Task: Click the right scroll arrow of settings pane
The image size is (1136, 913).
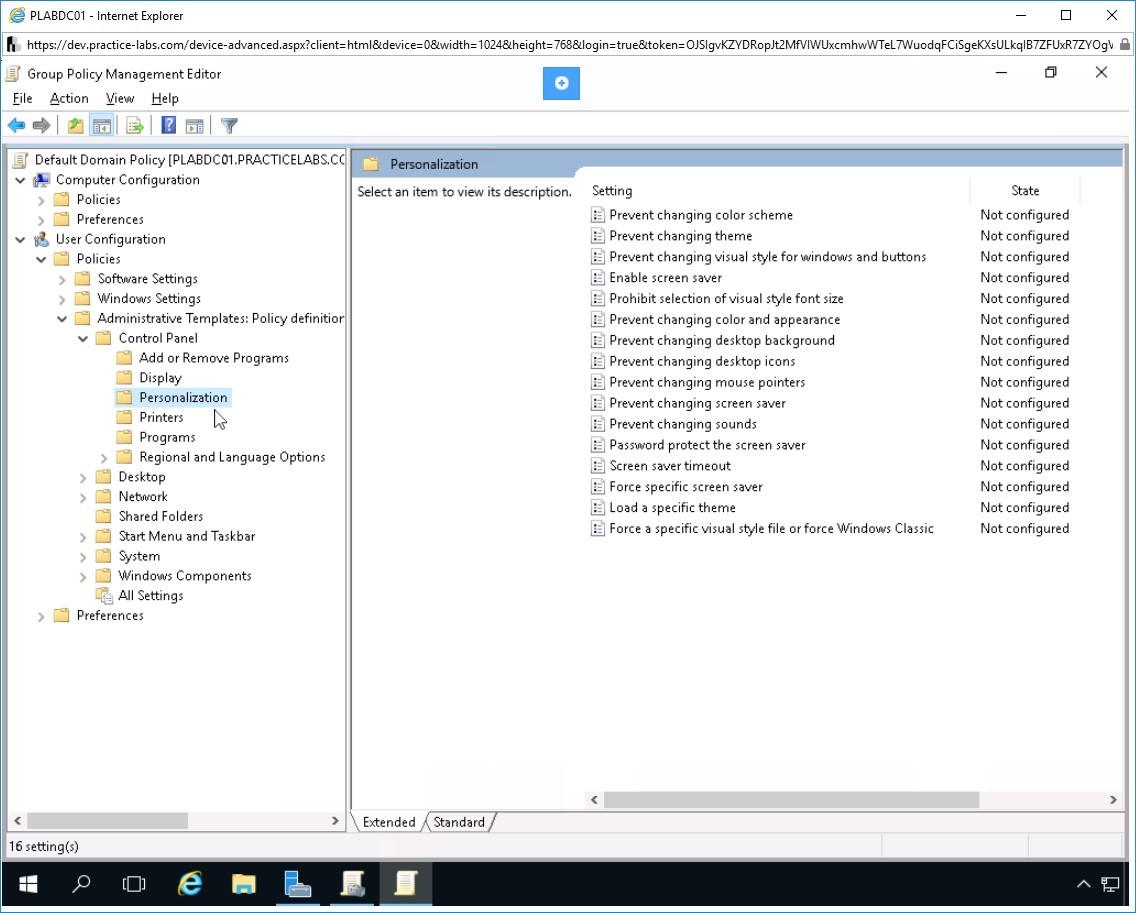Action: 1113,800
